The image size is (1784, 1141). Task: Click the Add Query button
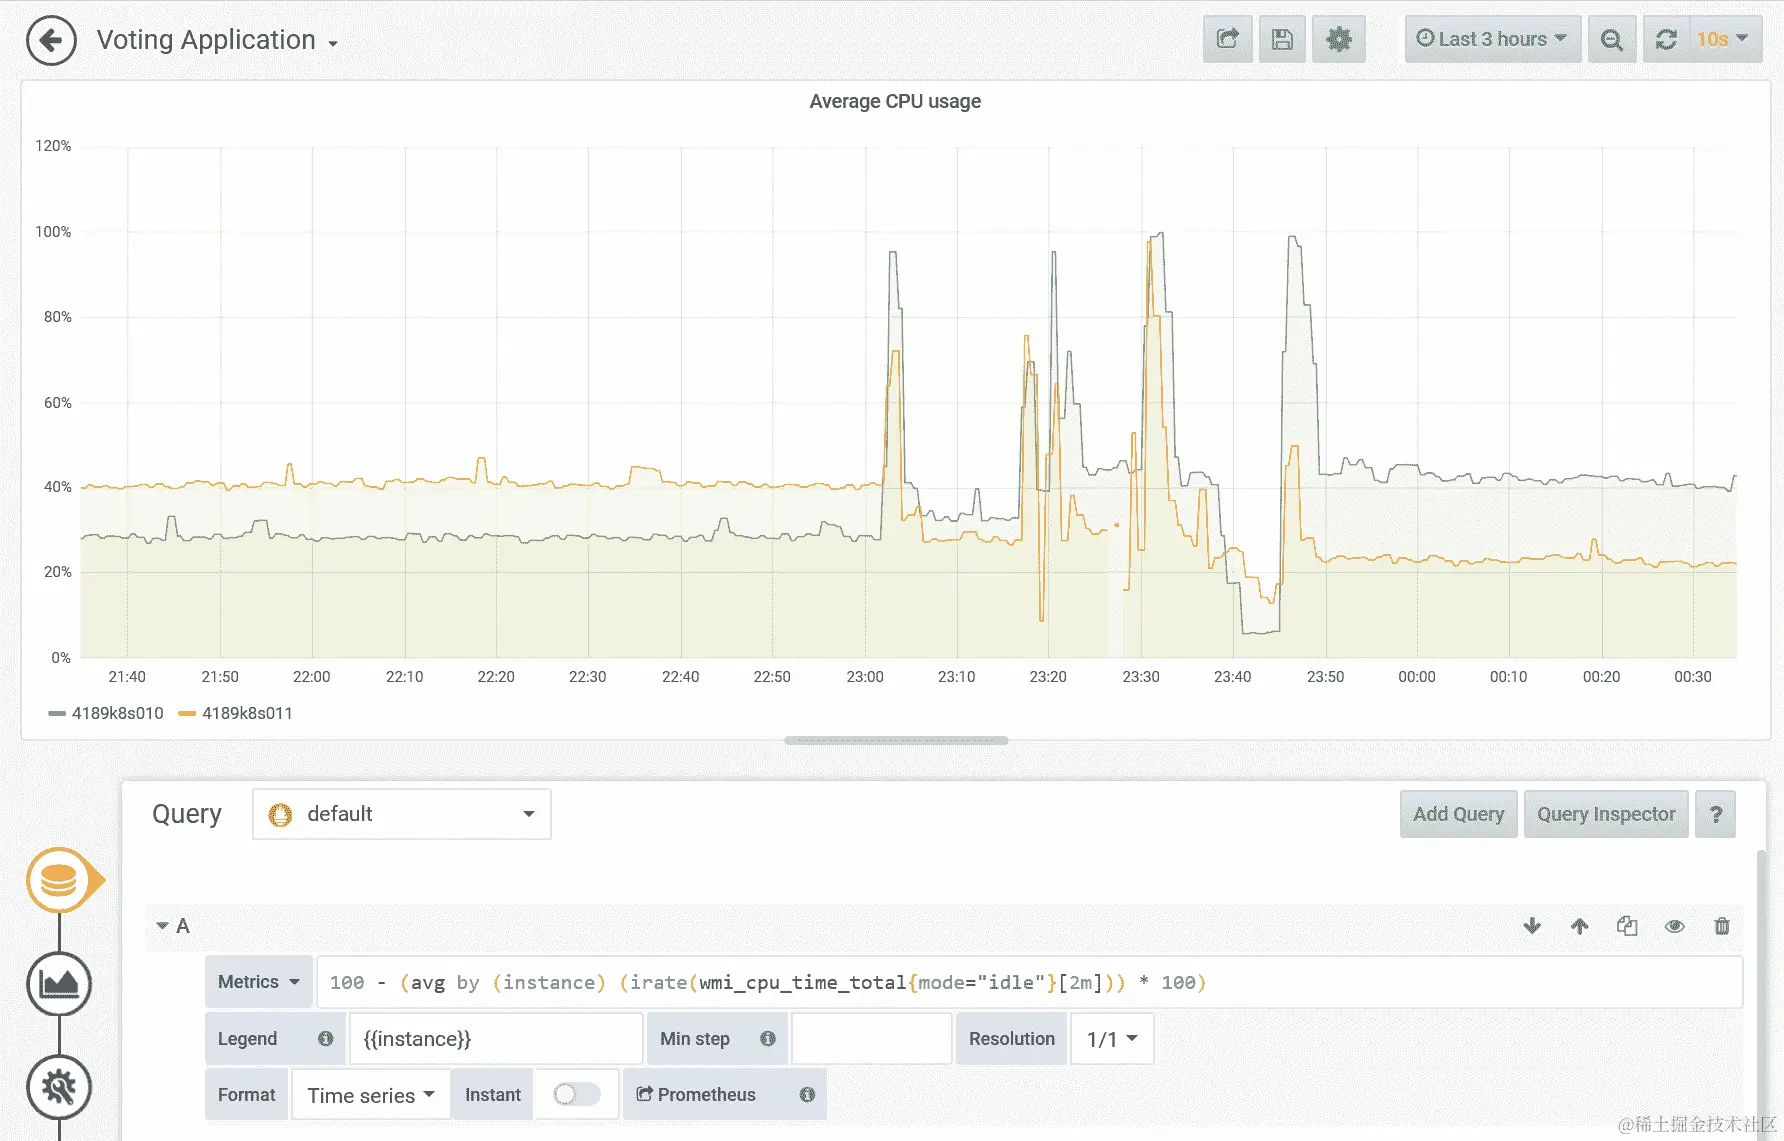click(x=1458, y=814)
